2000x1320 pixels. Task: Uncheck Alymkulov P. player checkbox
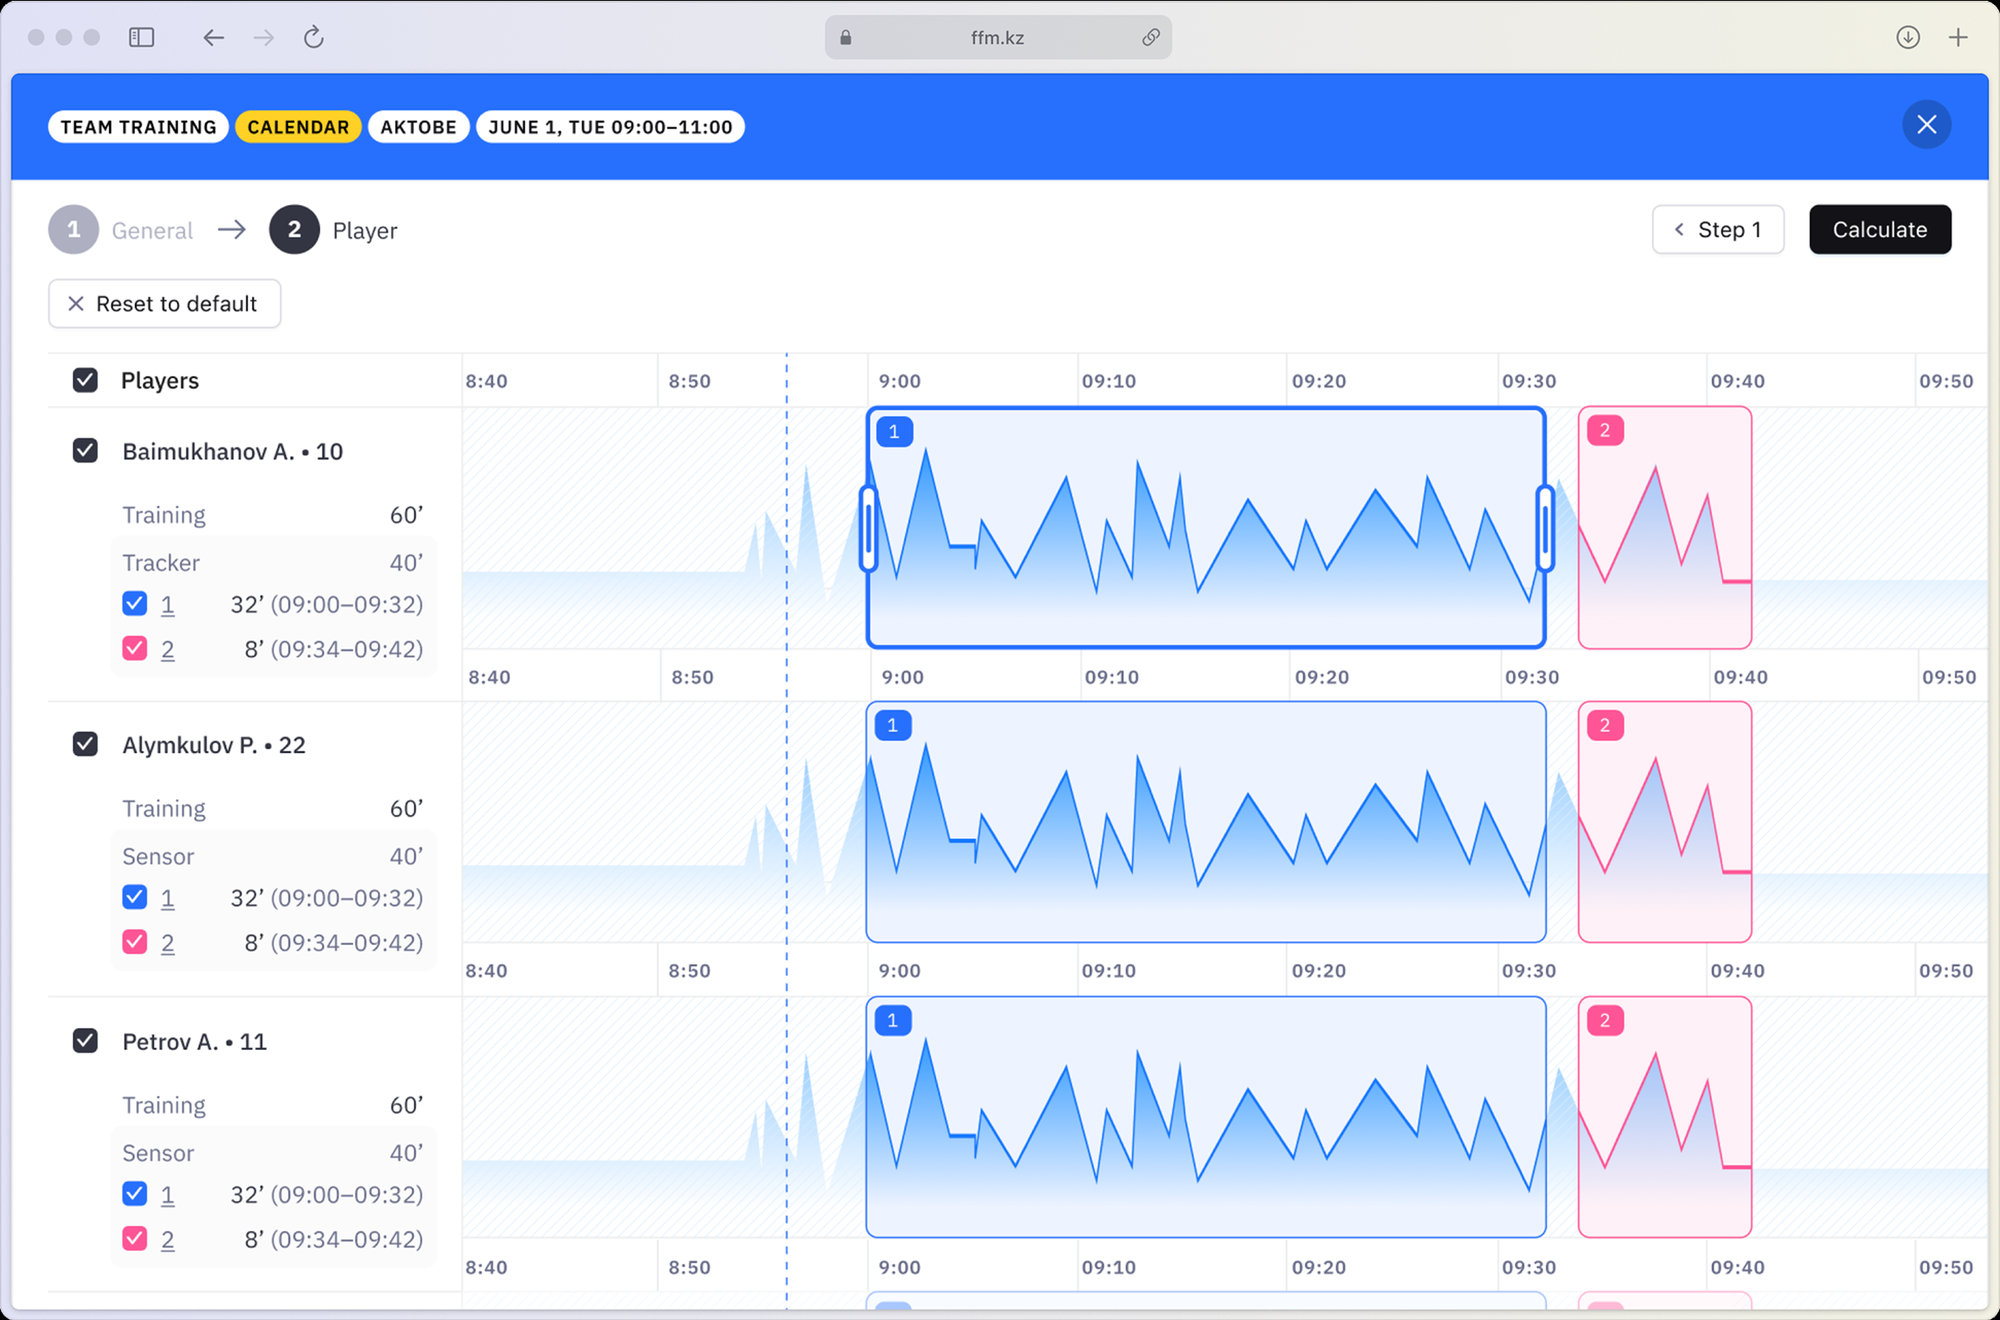pyautogui.click(x=85, y=745)
